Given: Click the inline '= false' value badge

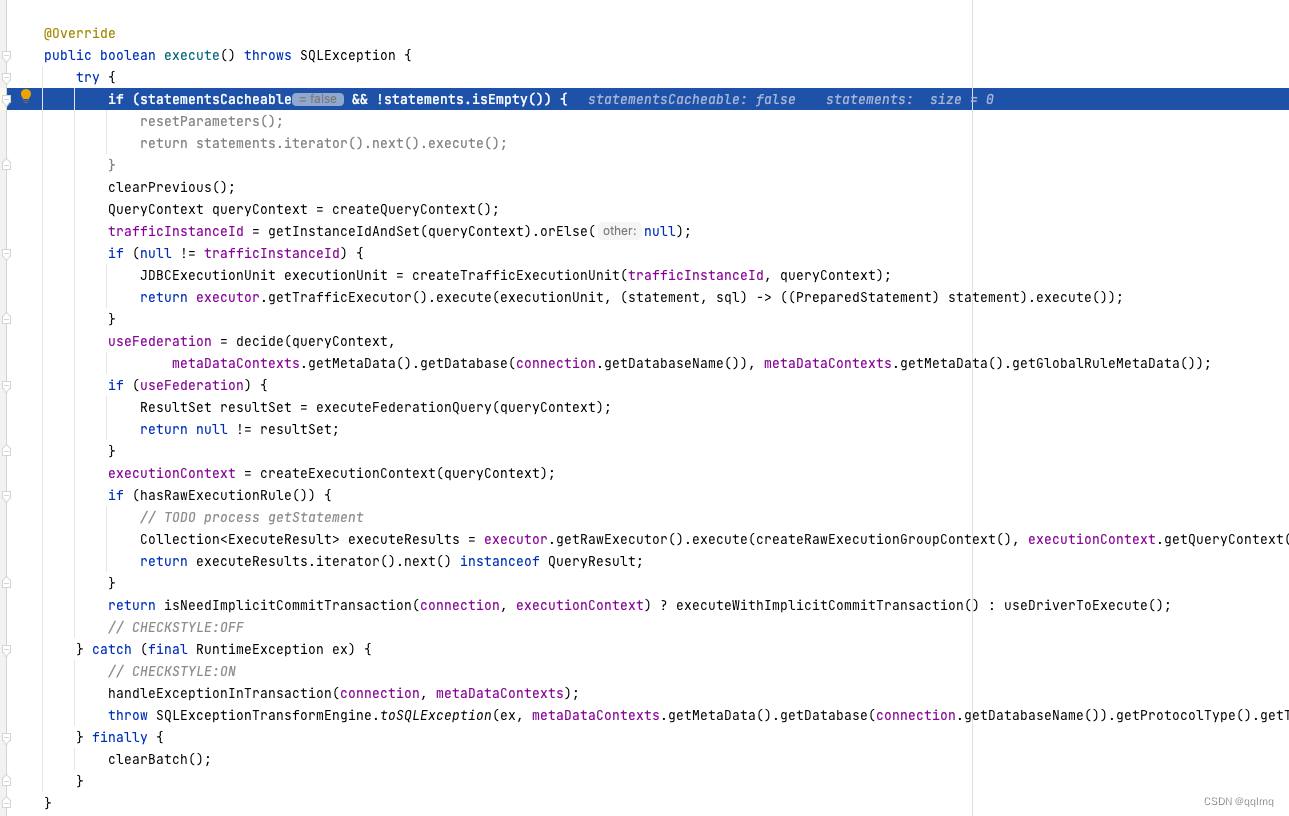Looking at the screenshot, I should click(316, 98).
